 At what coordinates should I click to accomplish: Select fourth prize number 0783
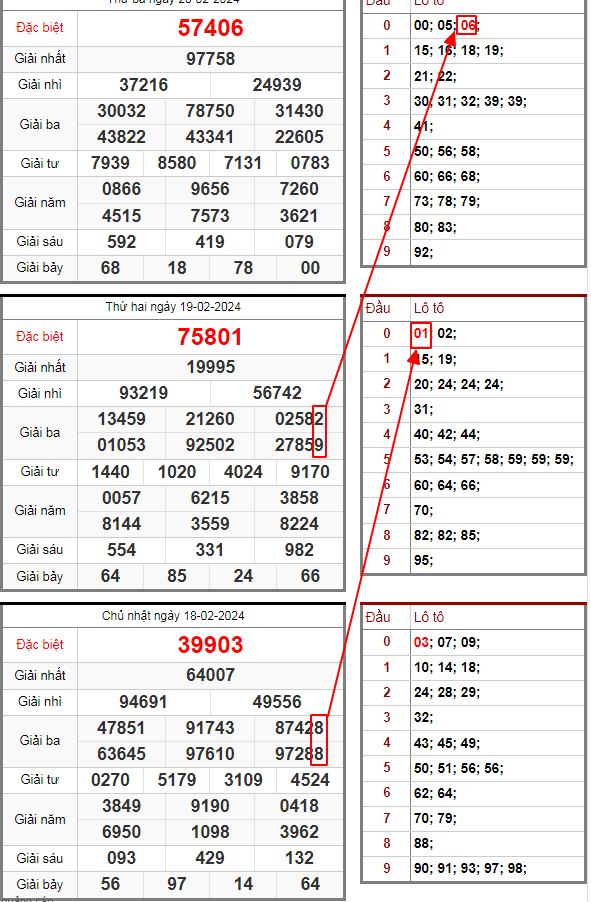click(x=310, y=163)
